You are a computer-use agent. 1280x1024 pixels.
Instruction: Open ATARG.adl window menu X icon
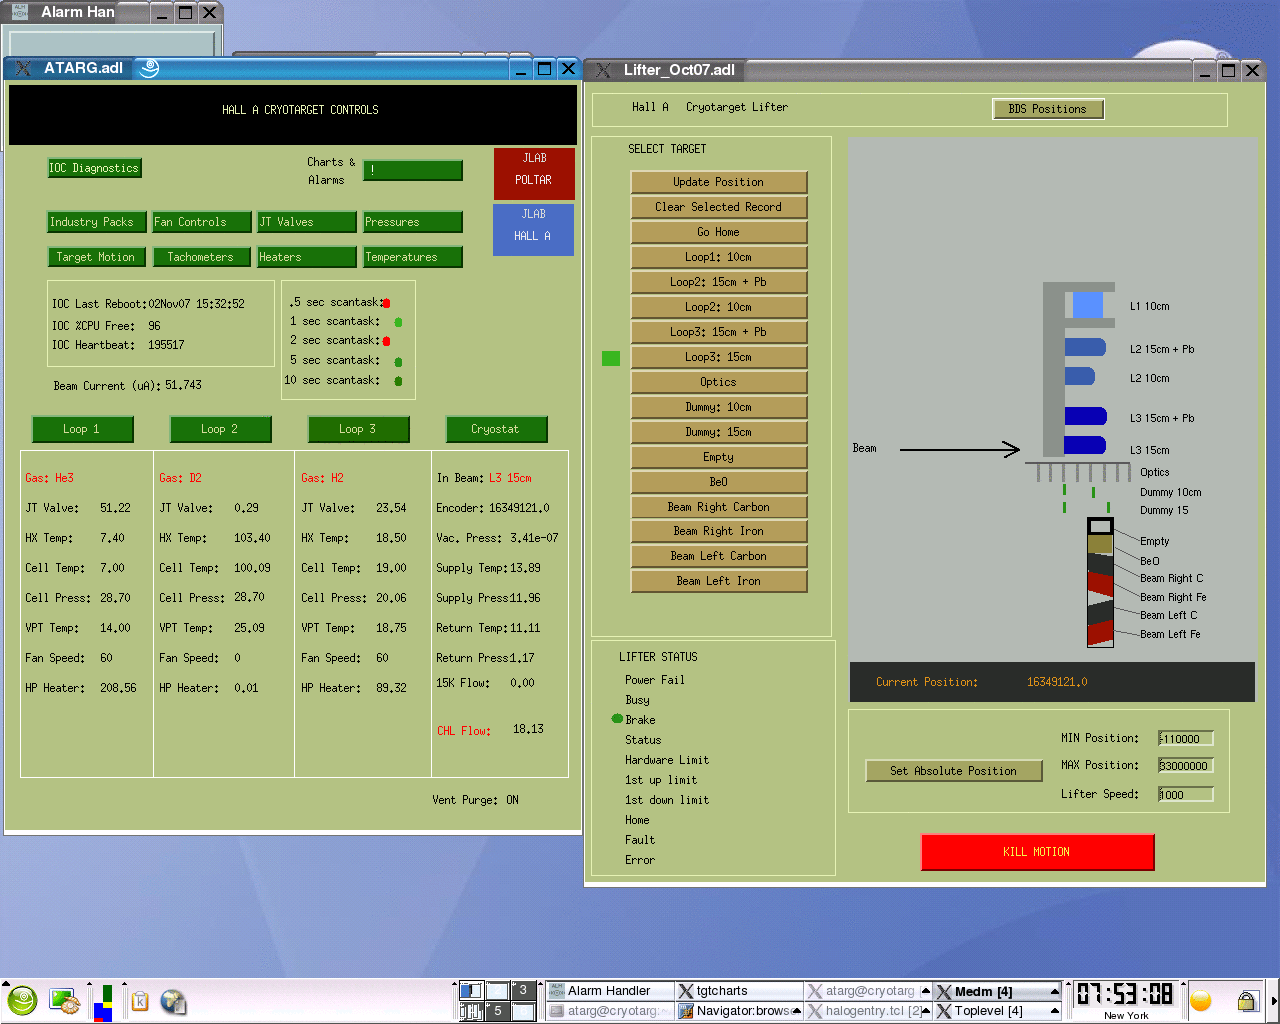point(23,68)
